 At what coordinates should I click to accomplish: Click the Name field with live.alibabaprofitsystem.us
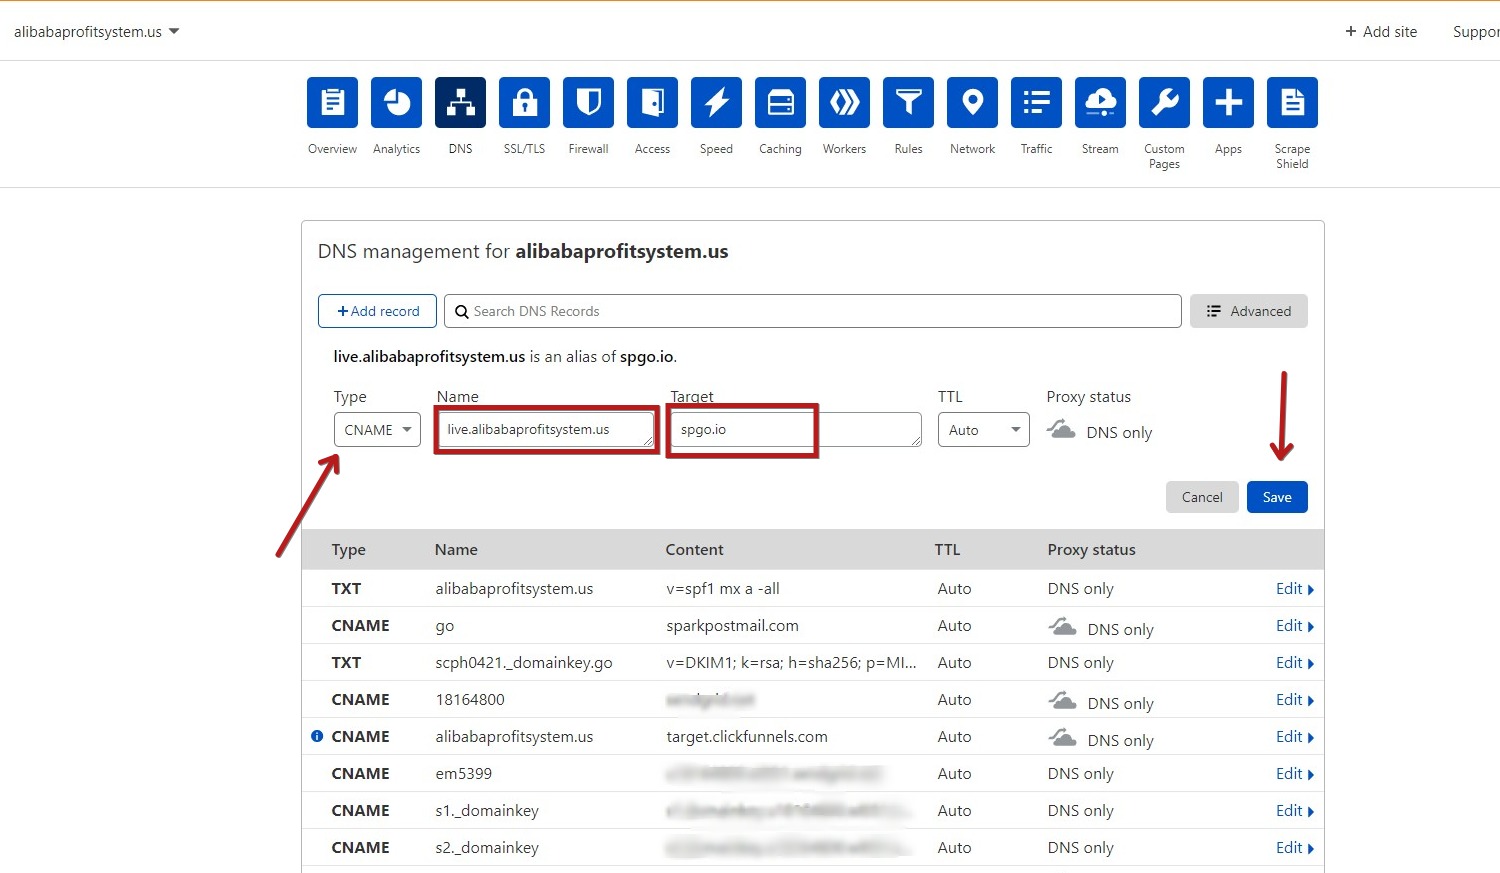click(546, 430)
